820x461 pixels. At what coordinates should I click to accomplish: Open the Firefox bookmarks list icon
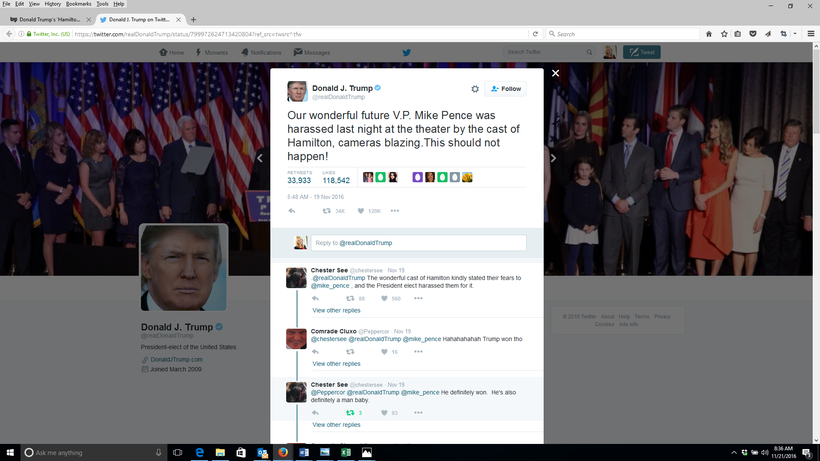(x=737, y=34)
